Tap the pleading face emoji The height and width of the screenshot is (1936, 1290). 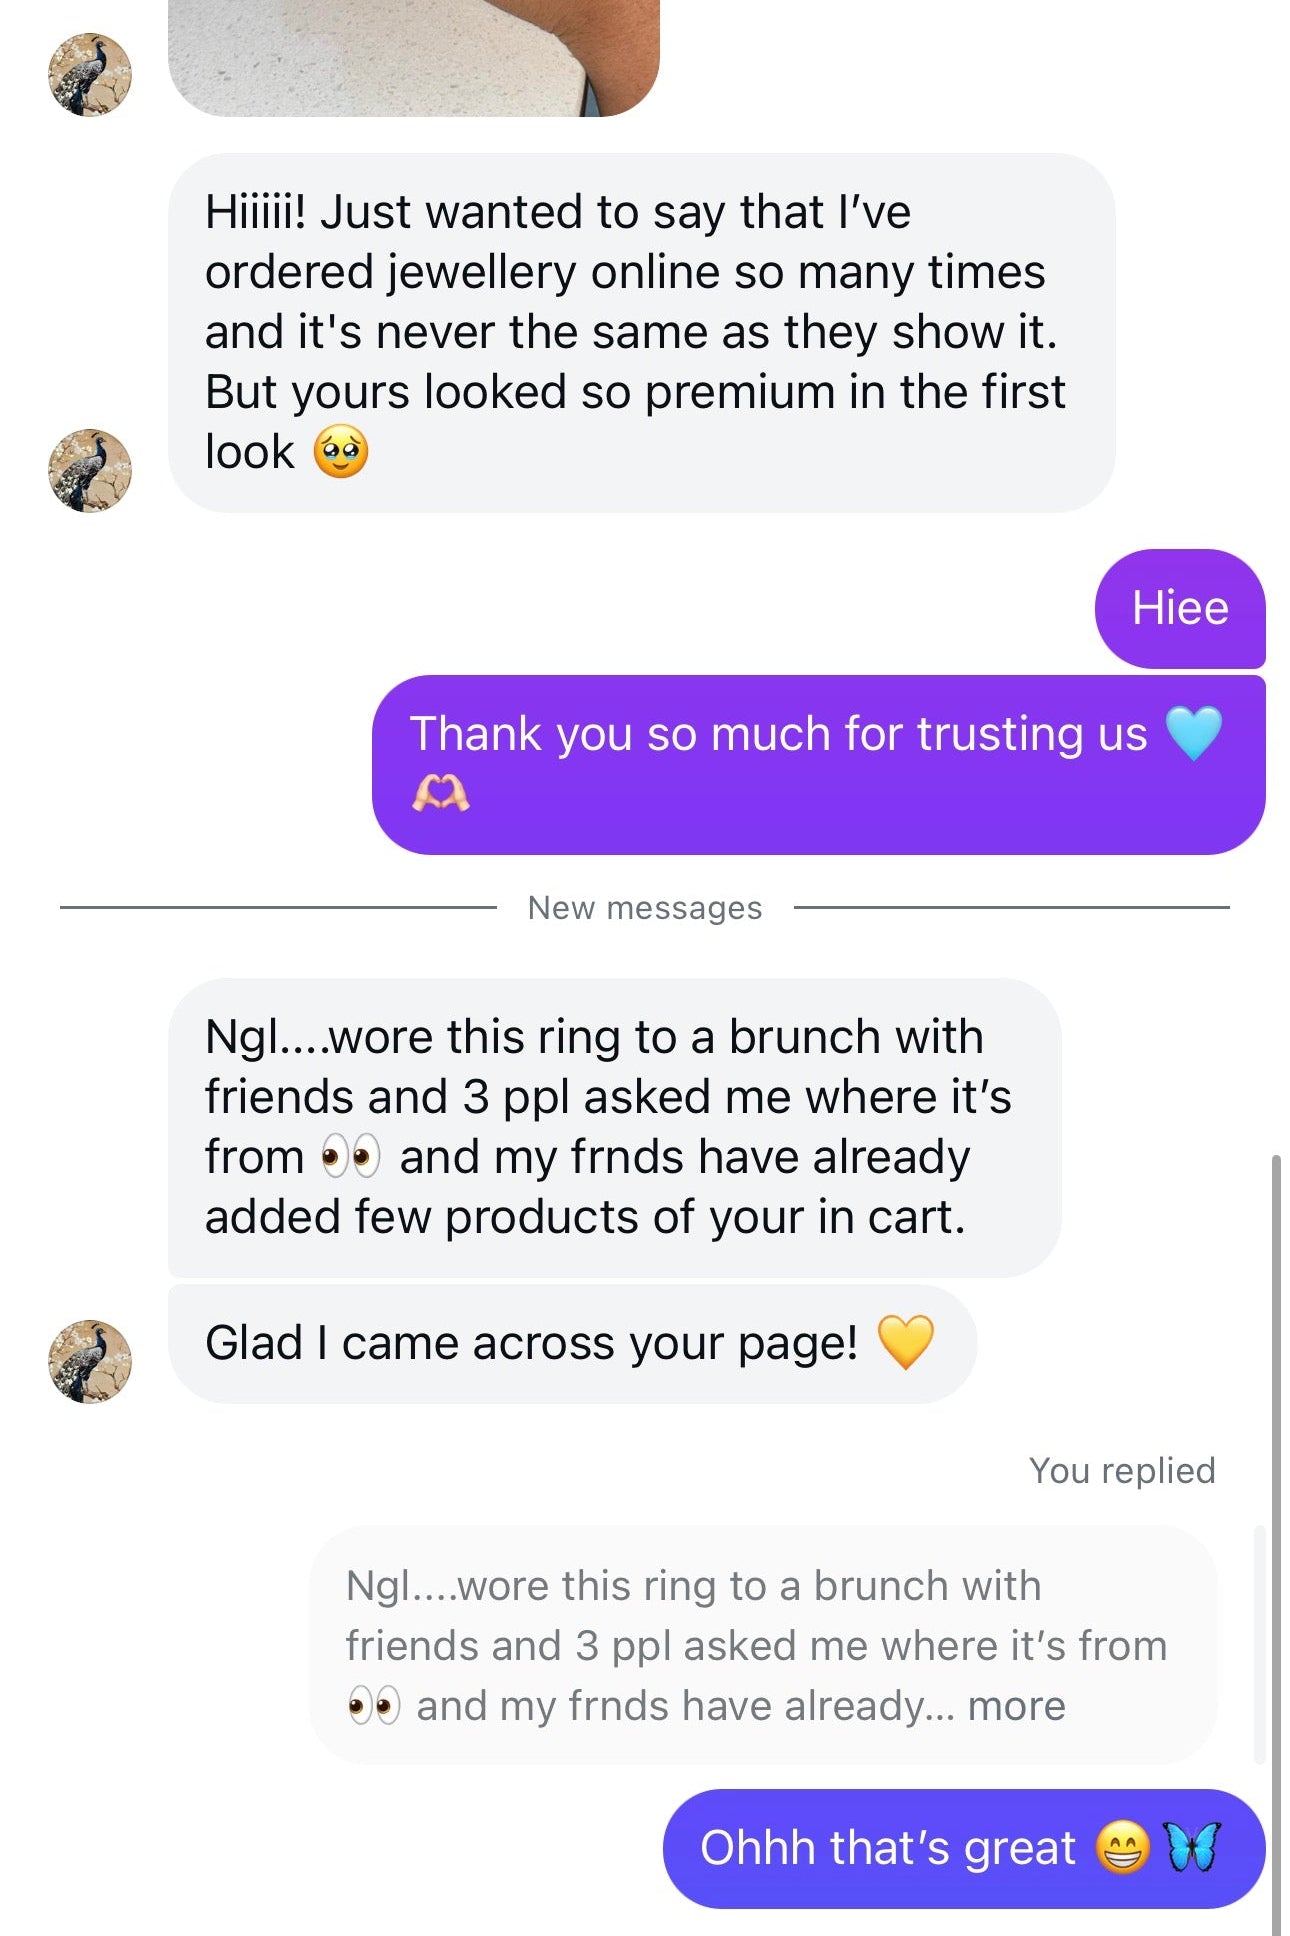pos(341,452)
